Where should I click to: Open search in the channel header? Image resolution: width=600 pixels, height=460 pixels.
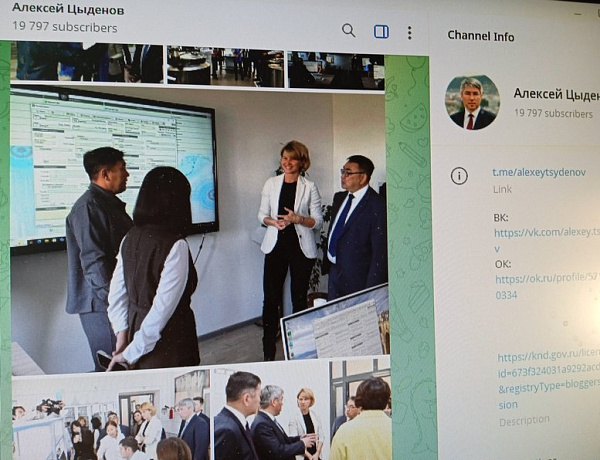[x=348, y=31]
